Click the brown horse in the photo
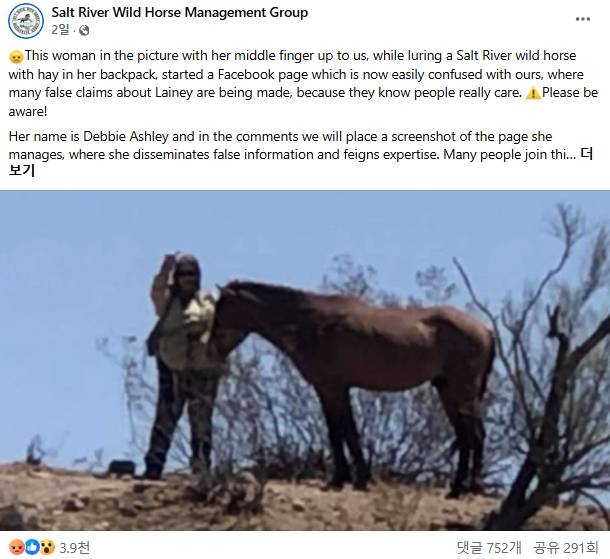The height and width of the screenshot is (559, 610). (354, 385)
